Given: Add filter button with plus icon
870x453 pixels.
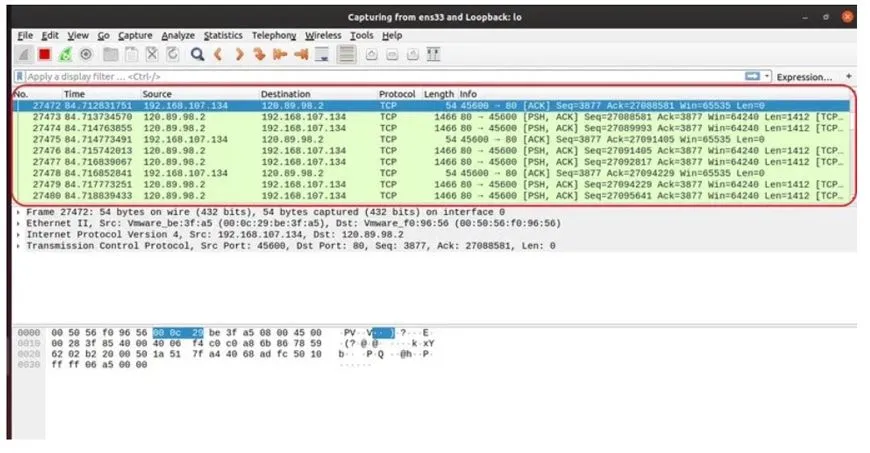Looking at the screenshot, I should click(848, 76).
